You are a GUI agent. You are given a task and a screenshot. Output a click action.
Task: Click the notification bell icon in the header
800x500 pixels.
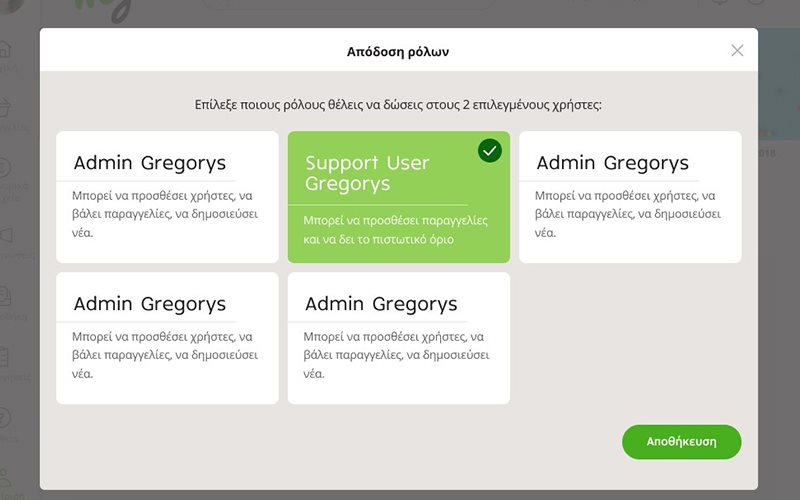[x=718, y=5]
